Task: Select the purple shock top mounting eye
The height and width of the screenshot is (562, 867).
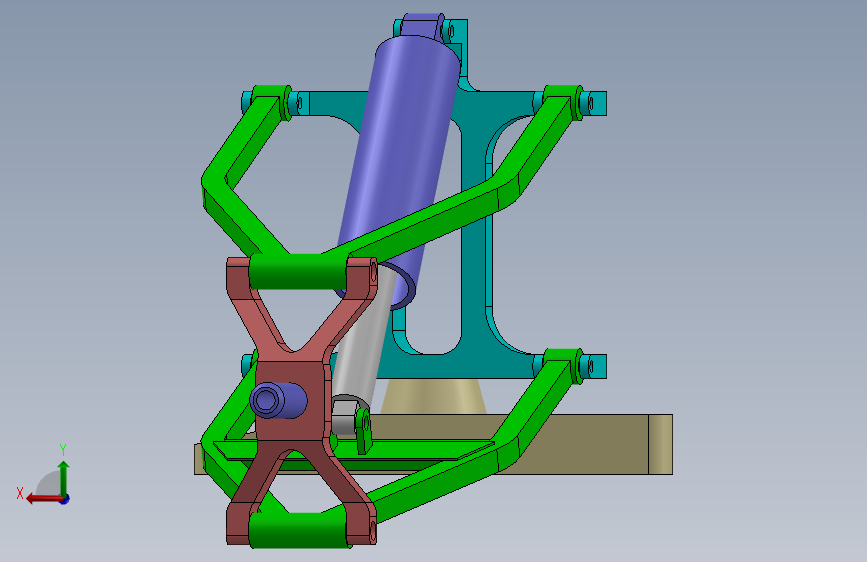Action: (x=422, y=25)
